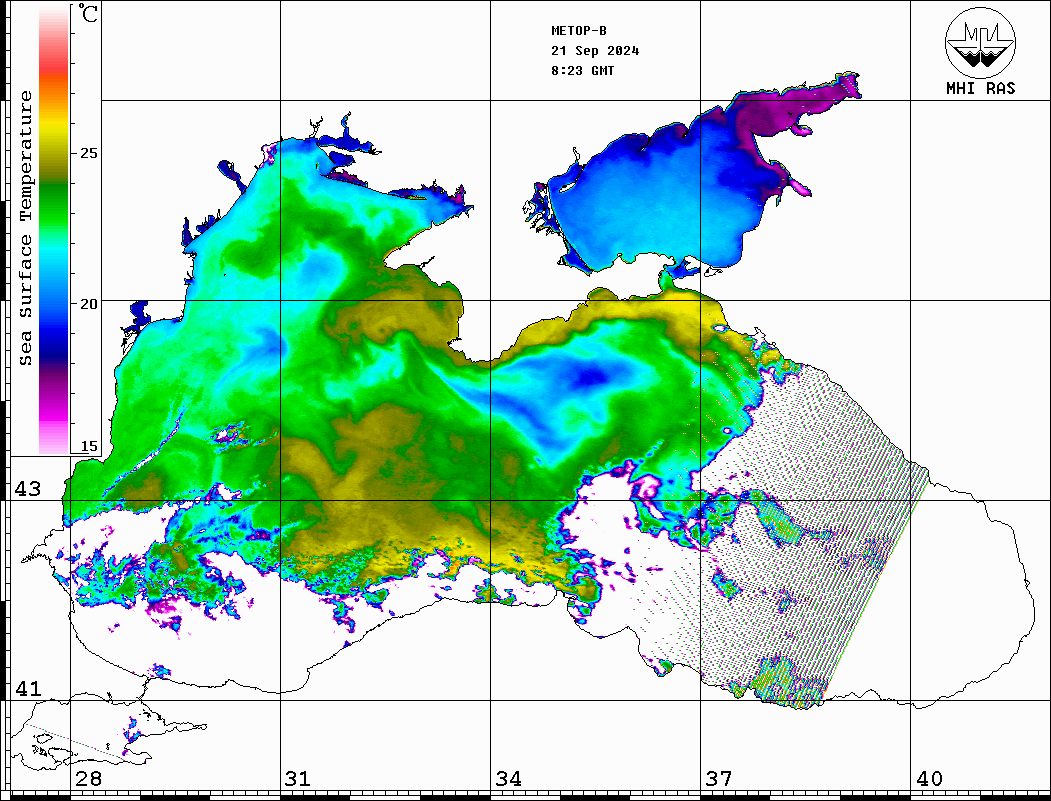This screenshot has height=801, width=1051.
Task: Click the longitude label 31
Action: coord(298,778)
